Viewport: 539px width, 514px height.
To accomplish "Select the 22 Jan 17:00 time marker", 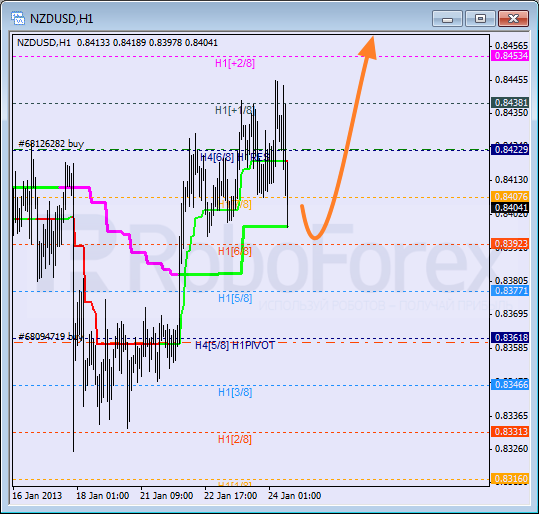I will [230, 496].
